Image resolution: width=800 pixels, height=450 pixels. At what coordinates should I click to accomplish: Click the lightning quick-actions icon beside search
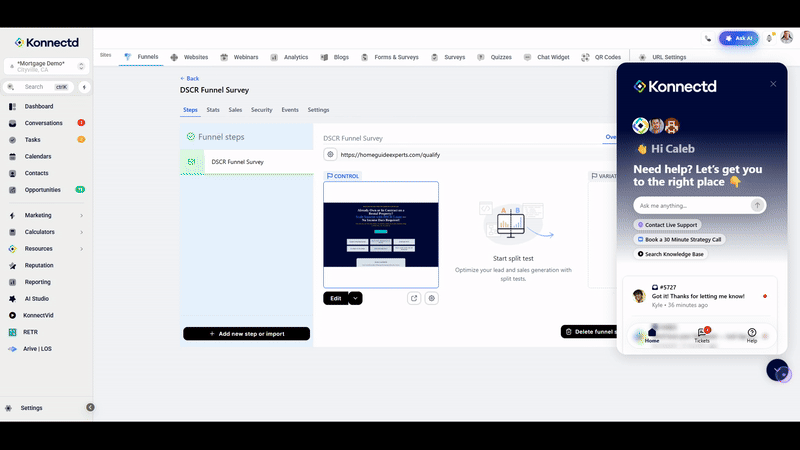(84, 87)
